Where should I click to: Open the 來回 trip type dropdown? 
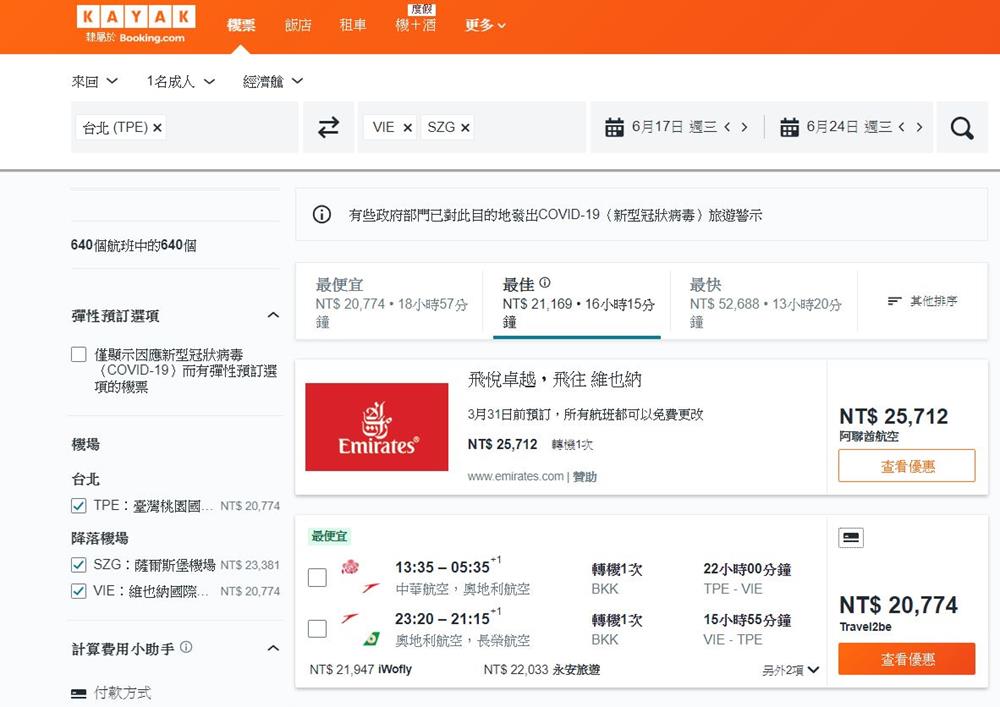(x=95, y=81)
